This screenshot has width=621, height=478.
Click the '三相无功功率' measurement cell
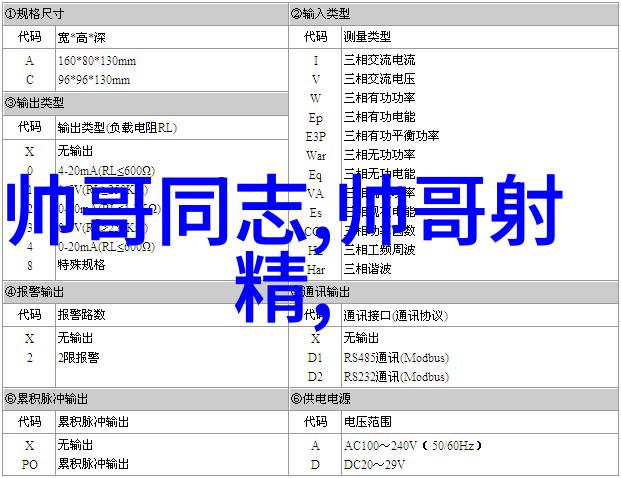pos(379,154)
